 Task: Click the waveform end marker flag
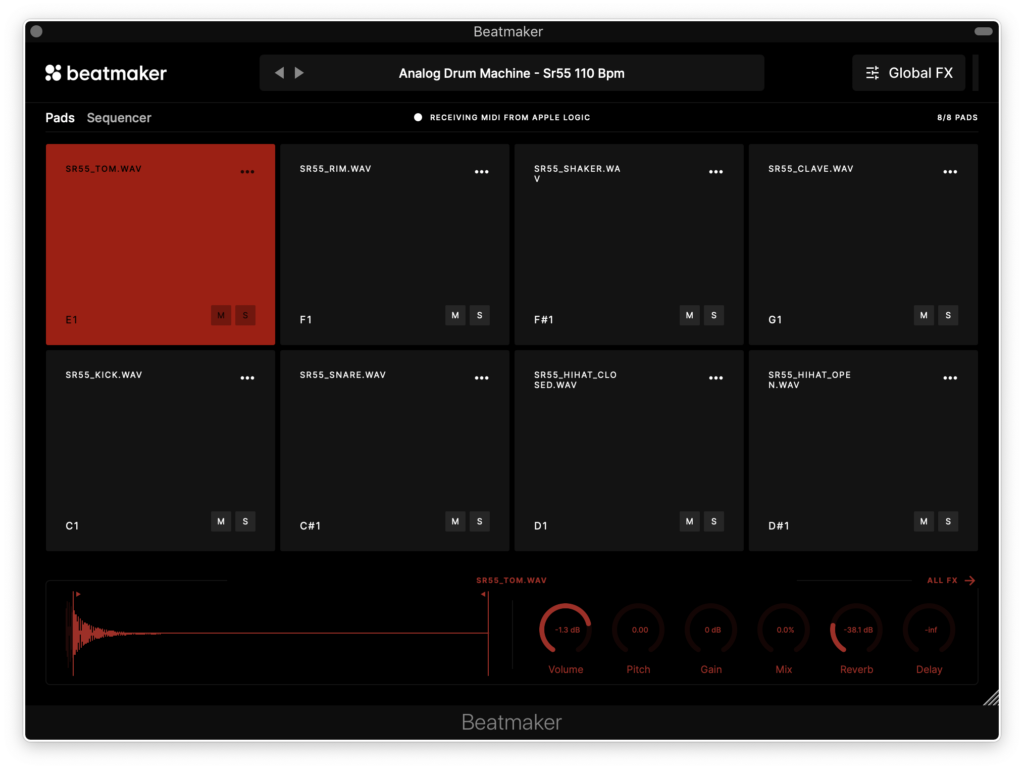tap(484, 594)
